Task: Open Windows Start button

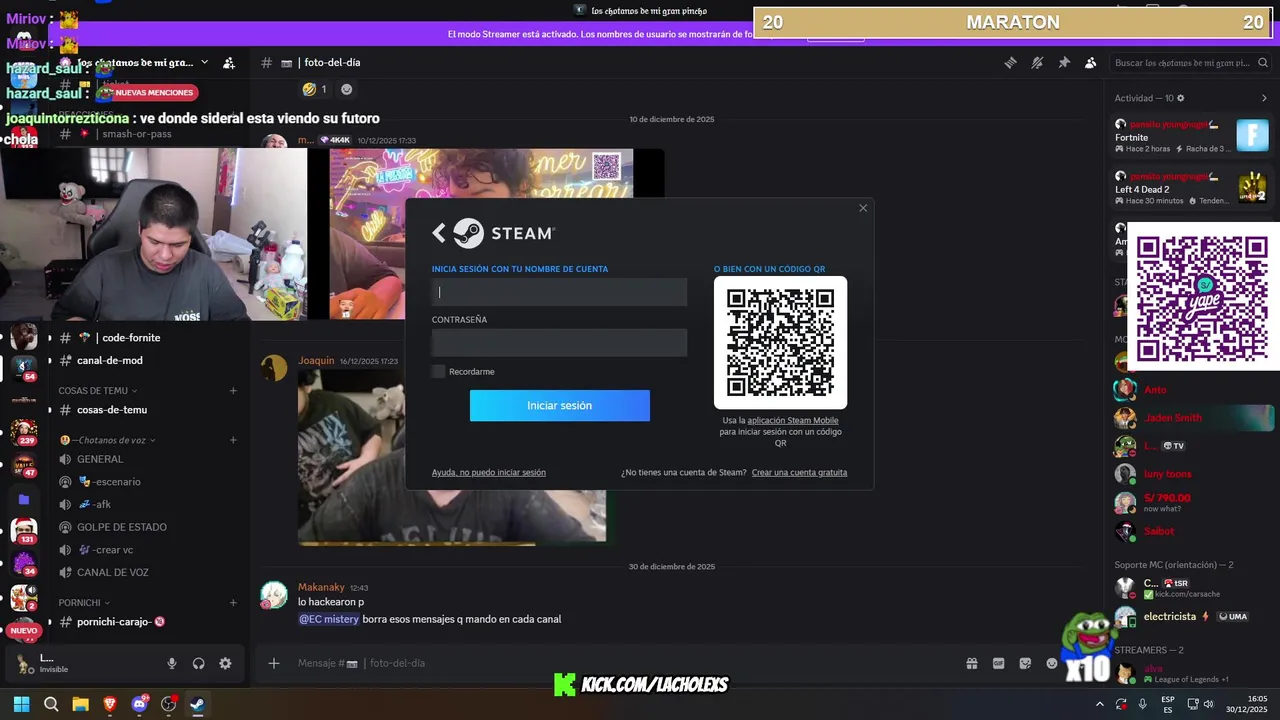Action: coord(21,704)
